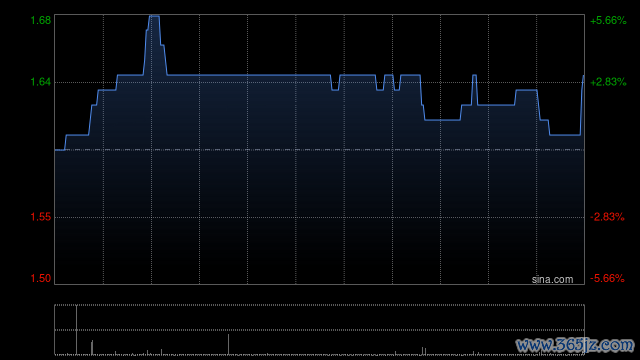
Task: Click the 1.68 price axis label
Action: click(x=41, y=20)
